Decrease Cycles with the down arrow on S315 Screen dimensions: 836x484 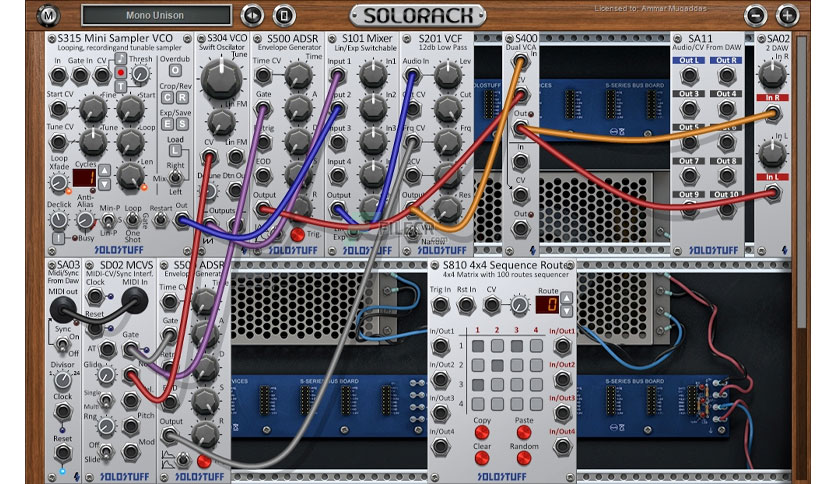(x=104, y=184)
